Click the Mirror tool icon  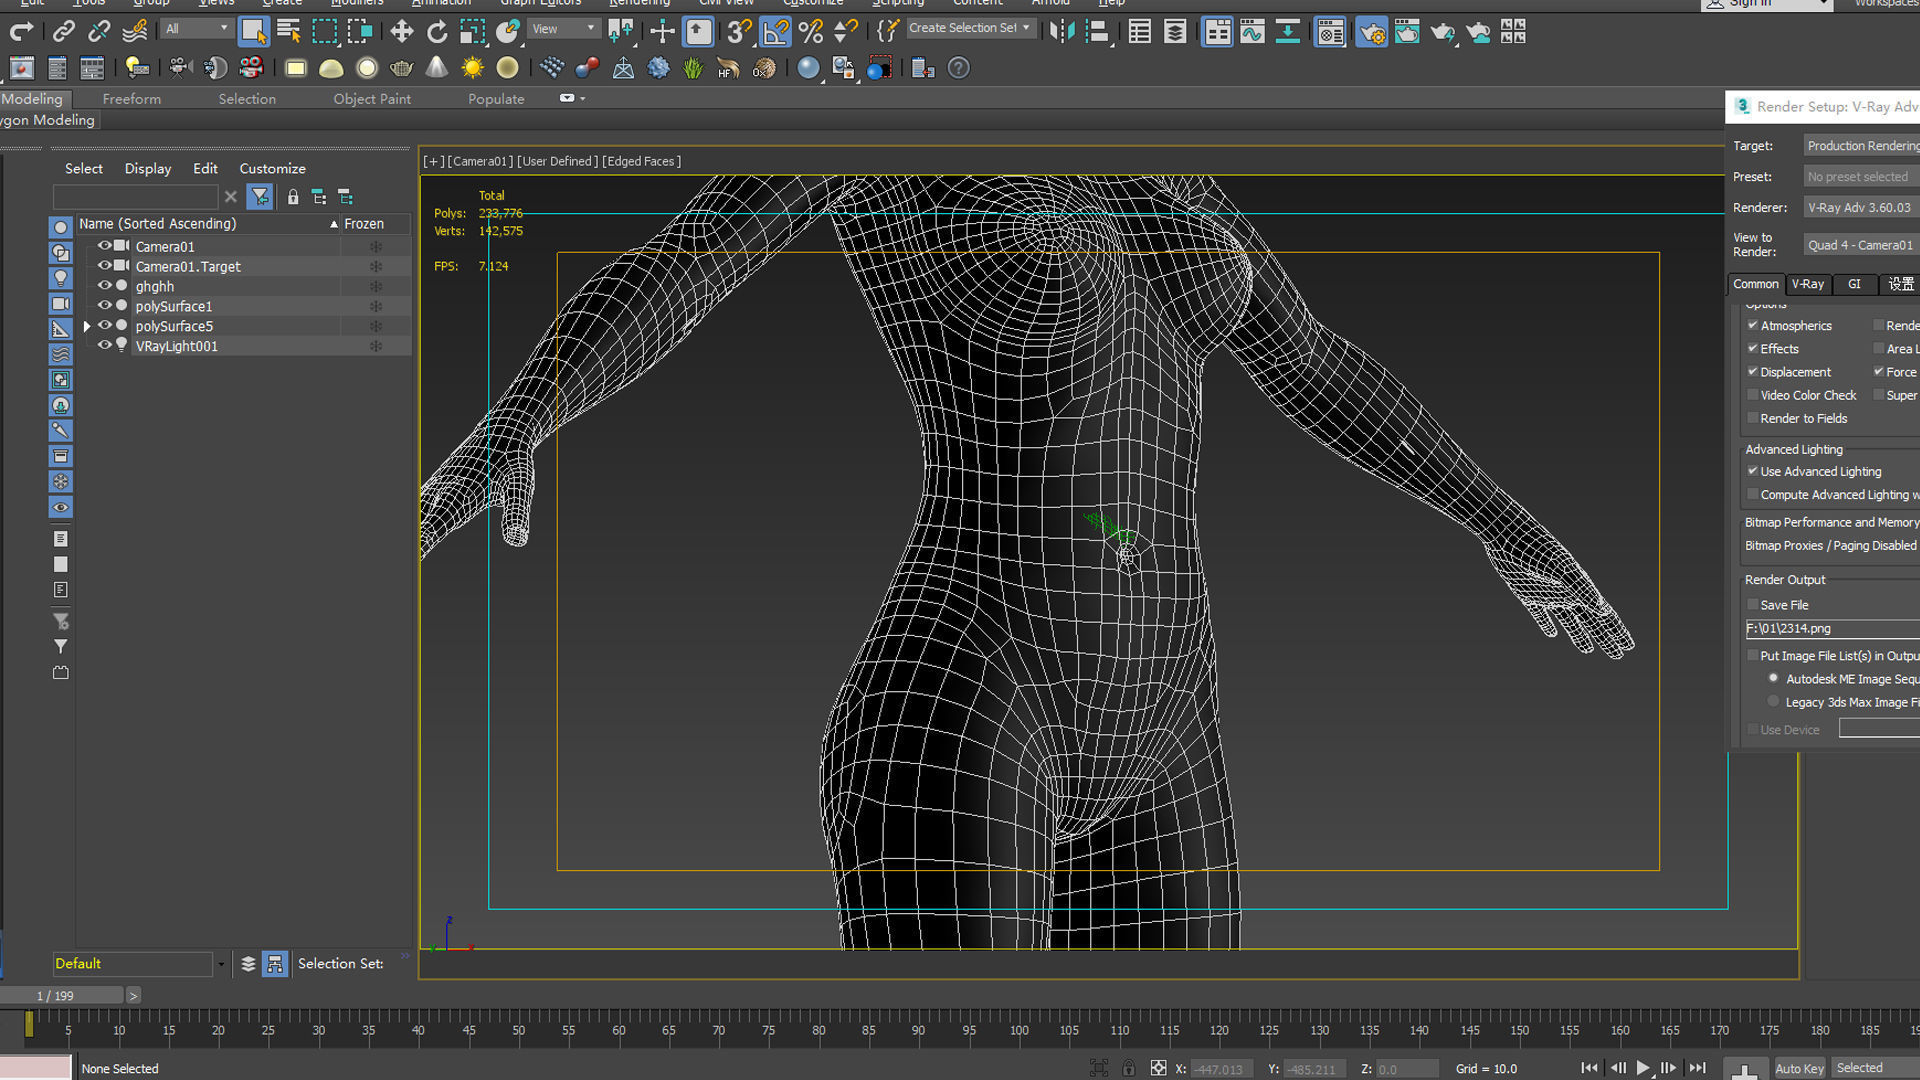coord(1061,32)
